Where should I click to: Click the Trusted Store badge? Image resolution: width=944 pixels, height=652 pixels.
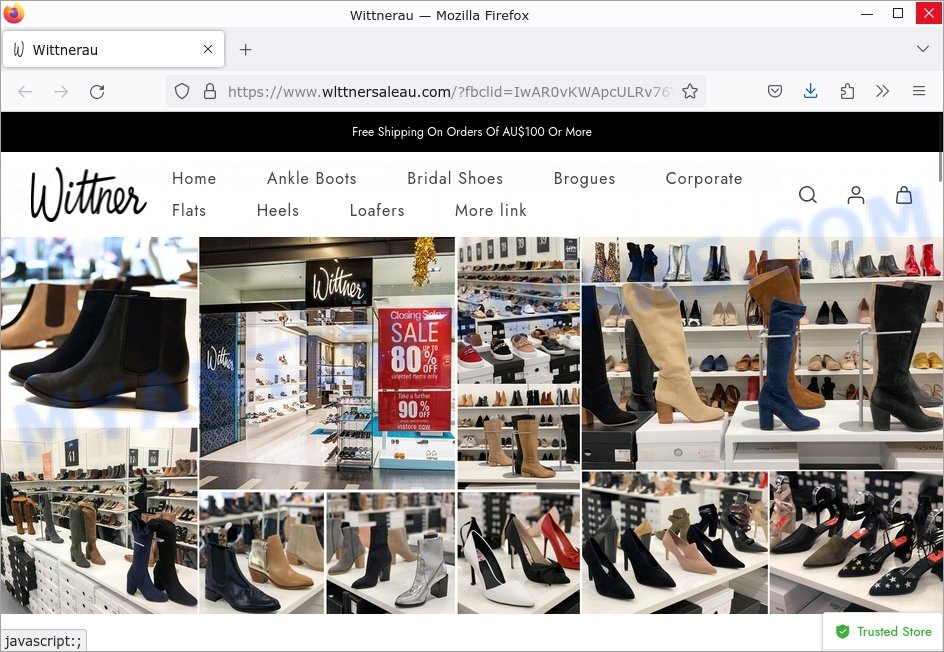tap(883, 632)
